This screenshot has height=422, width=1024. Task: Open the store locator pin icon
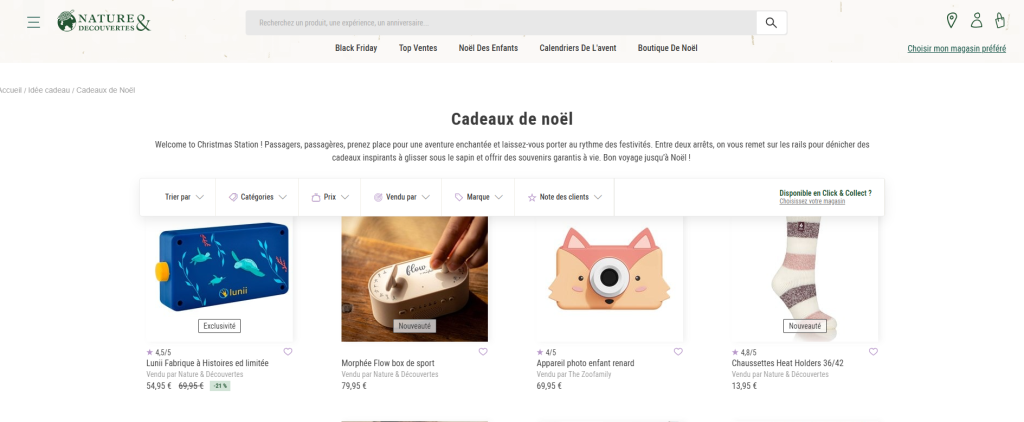(x=952, y=20)
